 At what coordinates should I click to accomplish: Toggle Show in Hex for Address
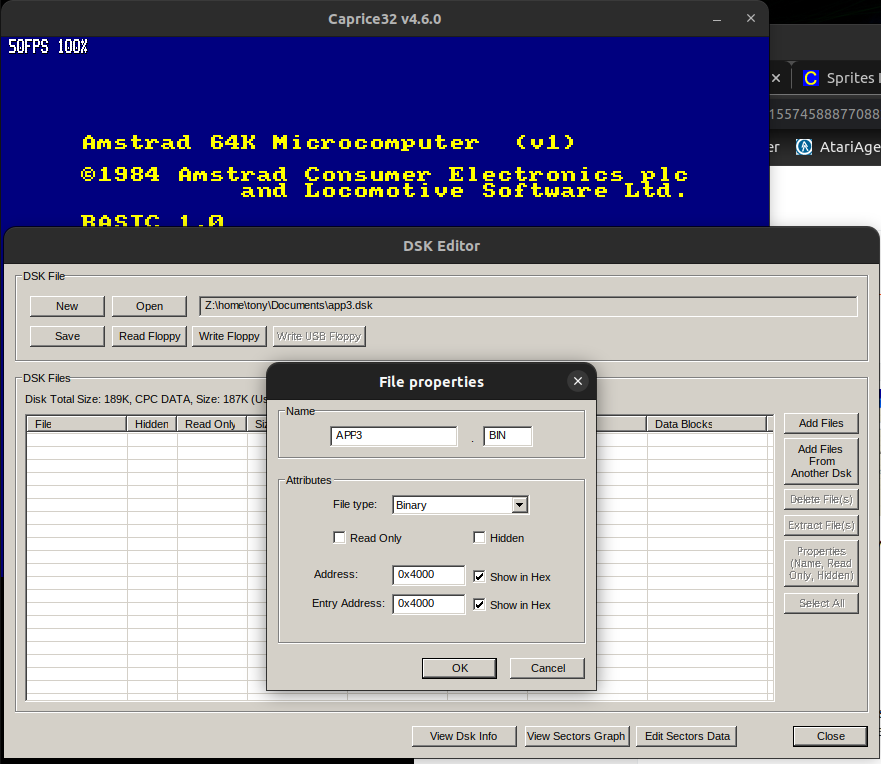[479, 576]
